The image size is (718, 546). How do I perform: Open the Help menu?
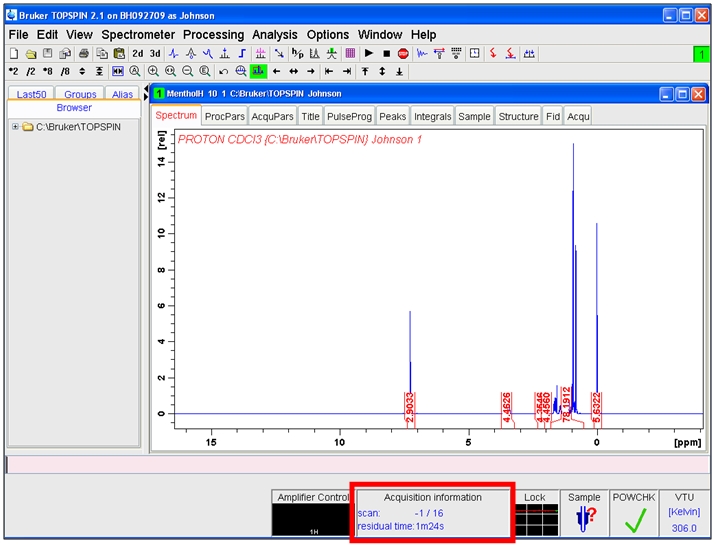click(x=424, y=35)
